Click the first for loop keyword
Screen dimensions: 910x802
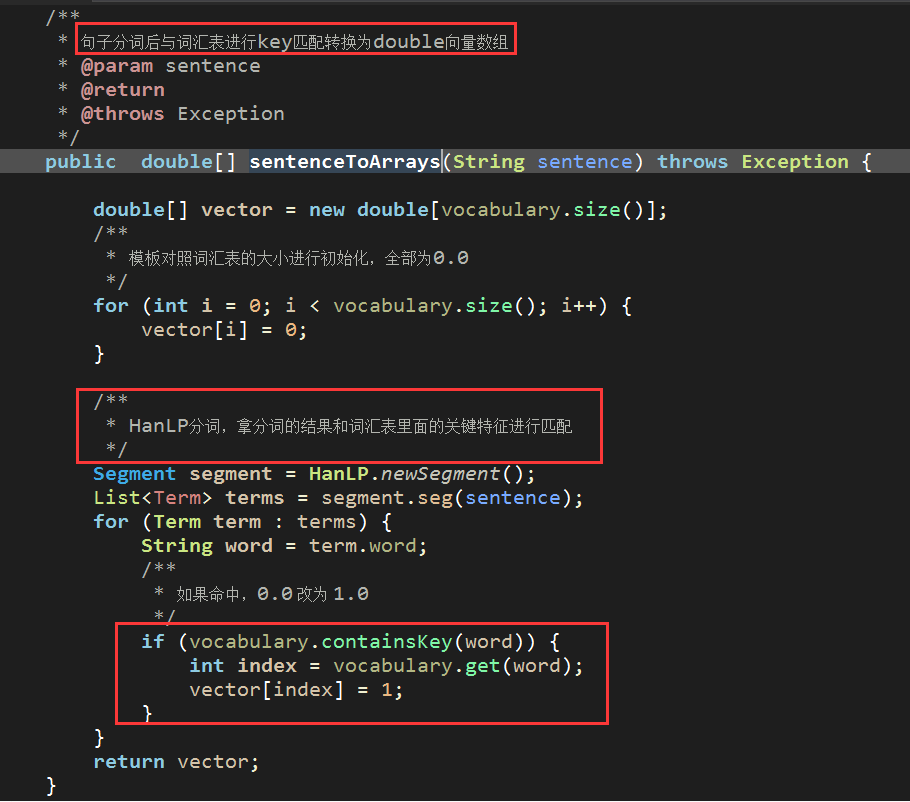coord(111,306)
